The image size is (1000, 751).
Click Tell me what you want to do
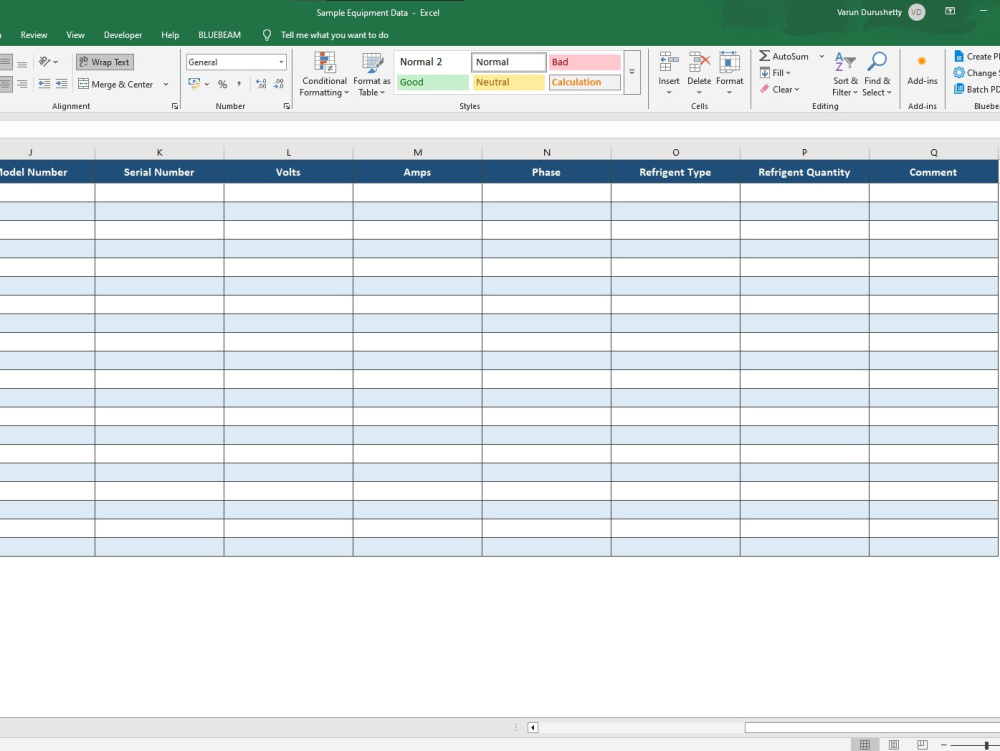pos(334,35)
